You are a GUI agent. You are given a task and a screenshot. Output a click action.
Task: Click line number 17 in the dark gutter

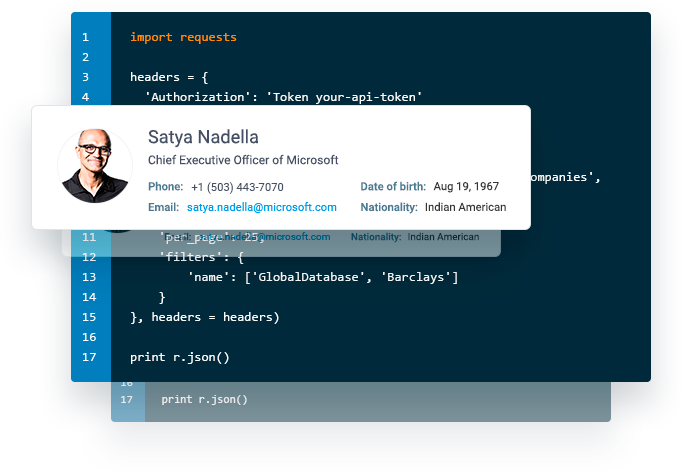coord(89,357)
